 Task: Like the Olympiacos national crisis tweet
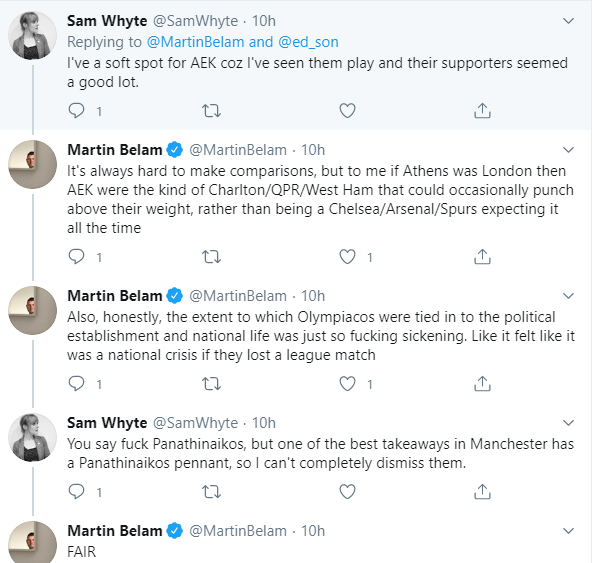pos(347,383)
